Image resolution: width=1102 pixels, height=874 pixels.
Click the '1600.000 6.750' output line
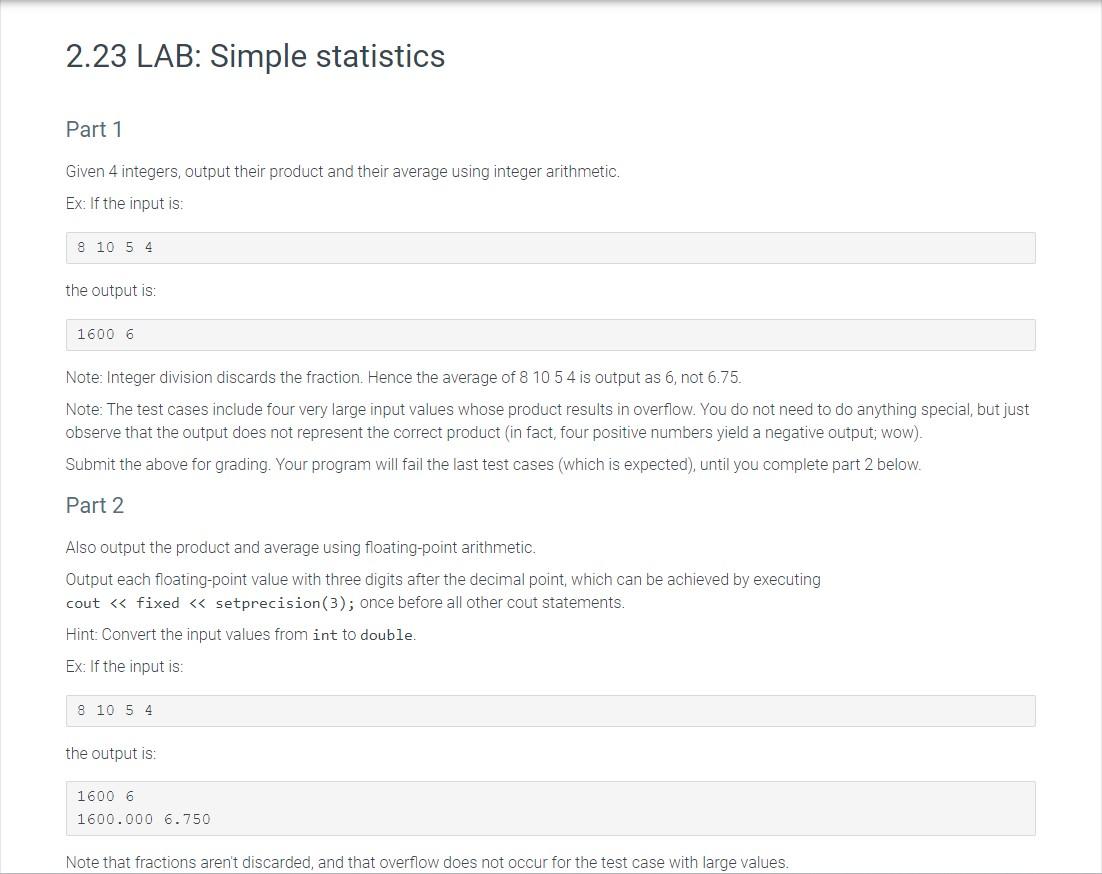144,819
